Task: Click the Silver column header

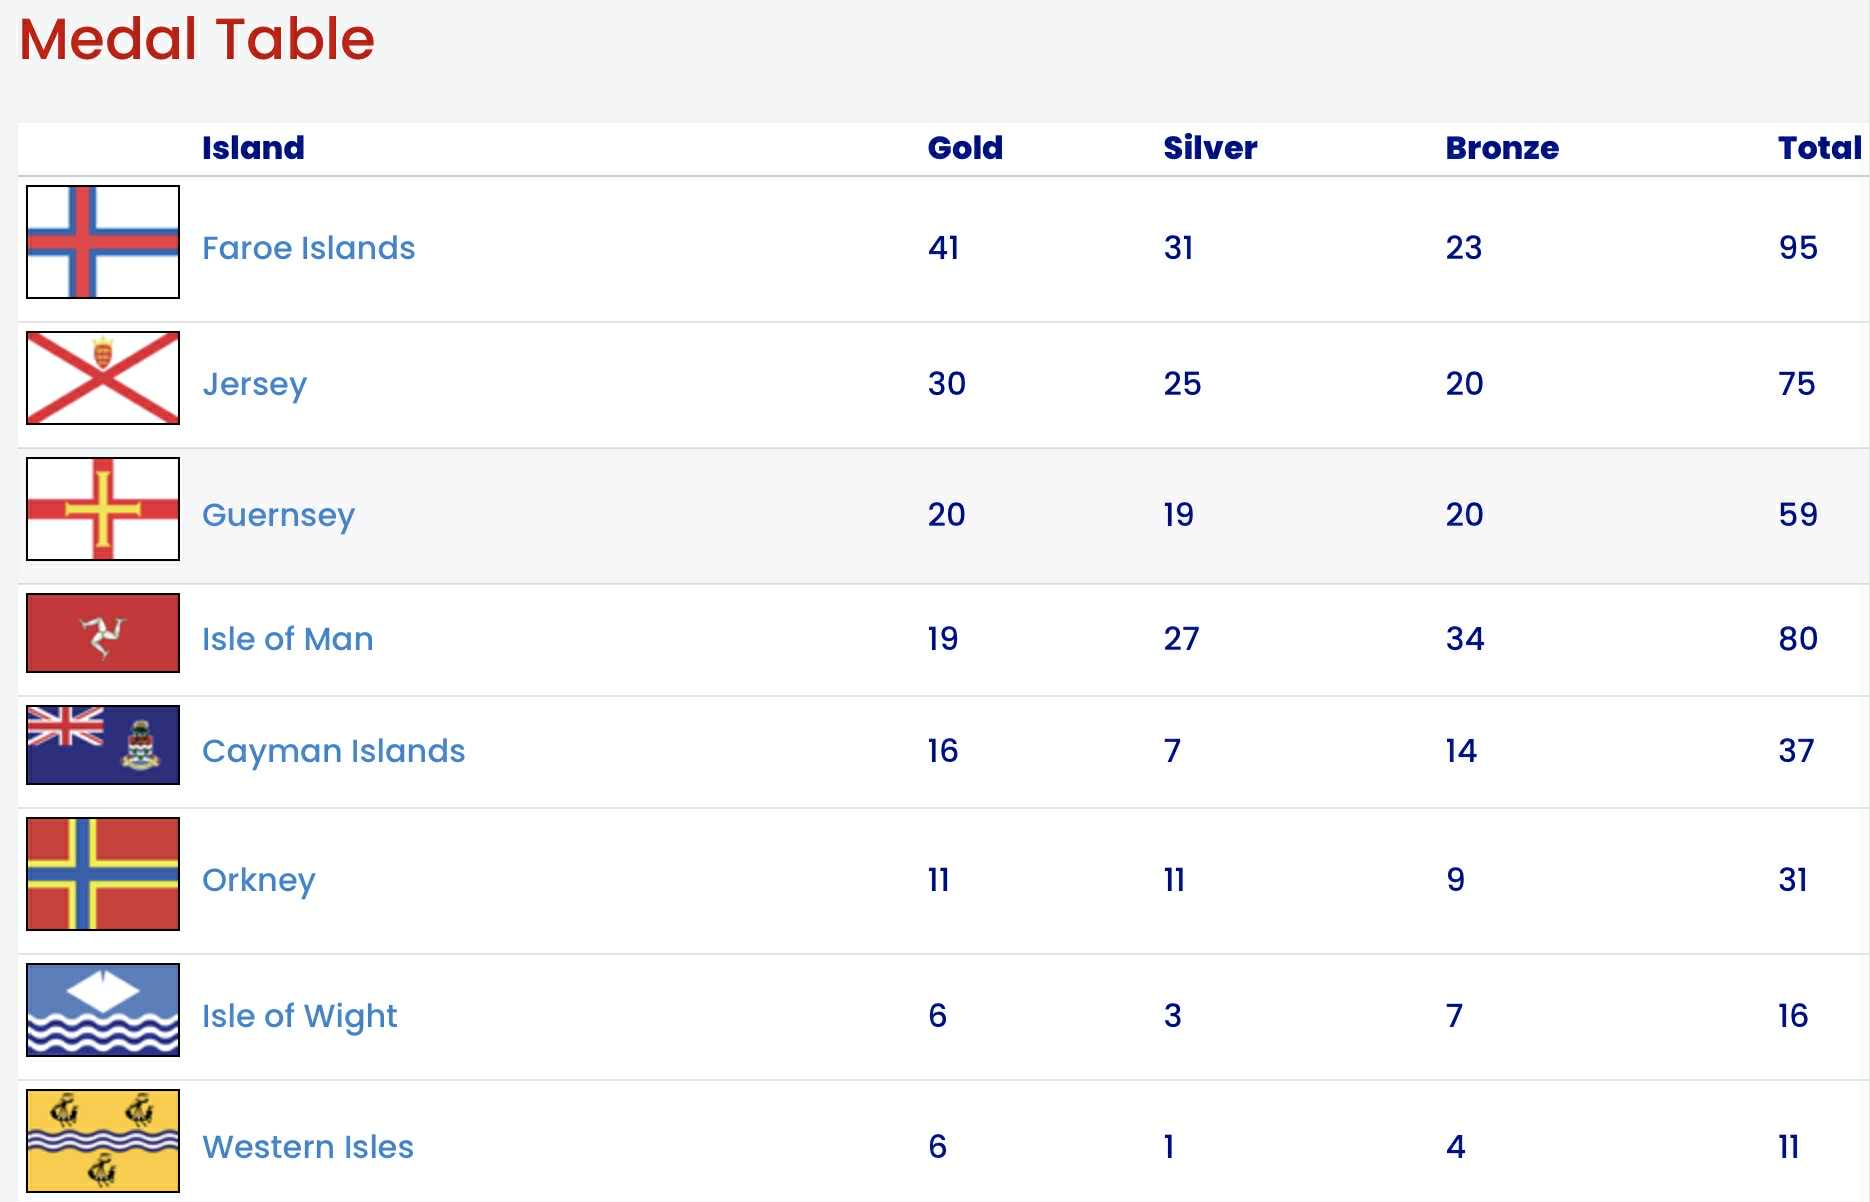Action: click(x=1210, y=148)
